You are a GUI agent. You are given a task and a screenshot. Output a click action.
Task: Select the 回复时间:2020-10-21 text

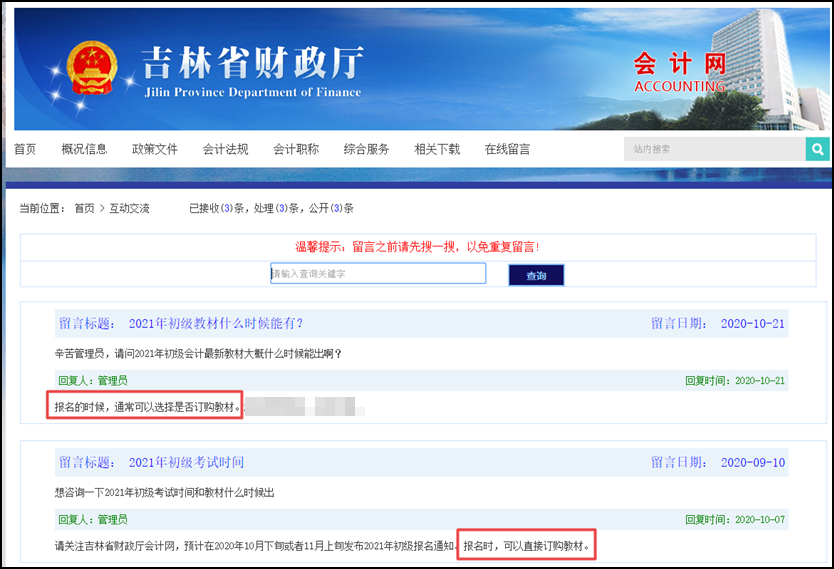tap(735, 381)
